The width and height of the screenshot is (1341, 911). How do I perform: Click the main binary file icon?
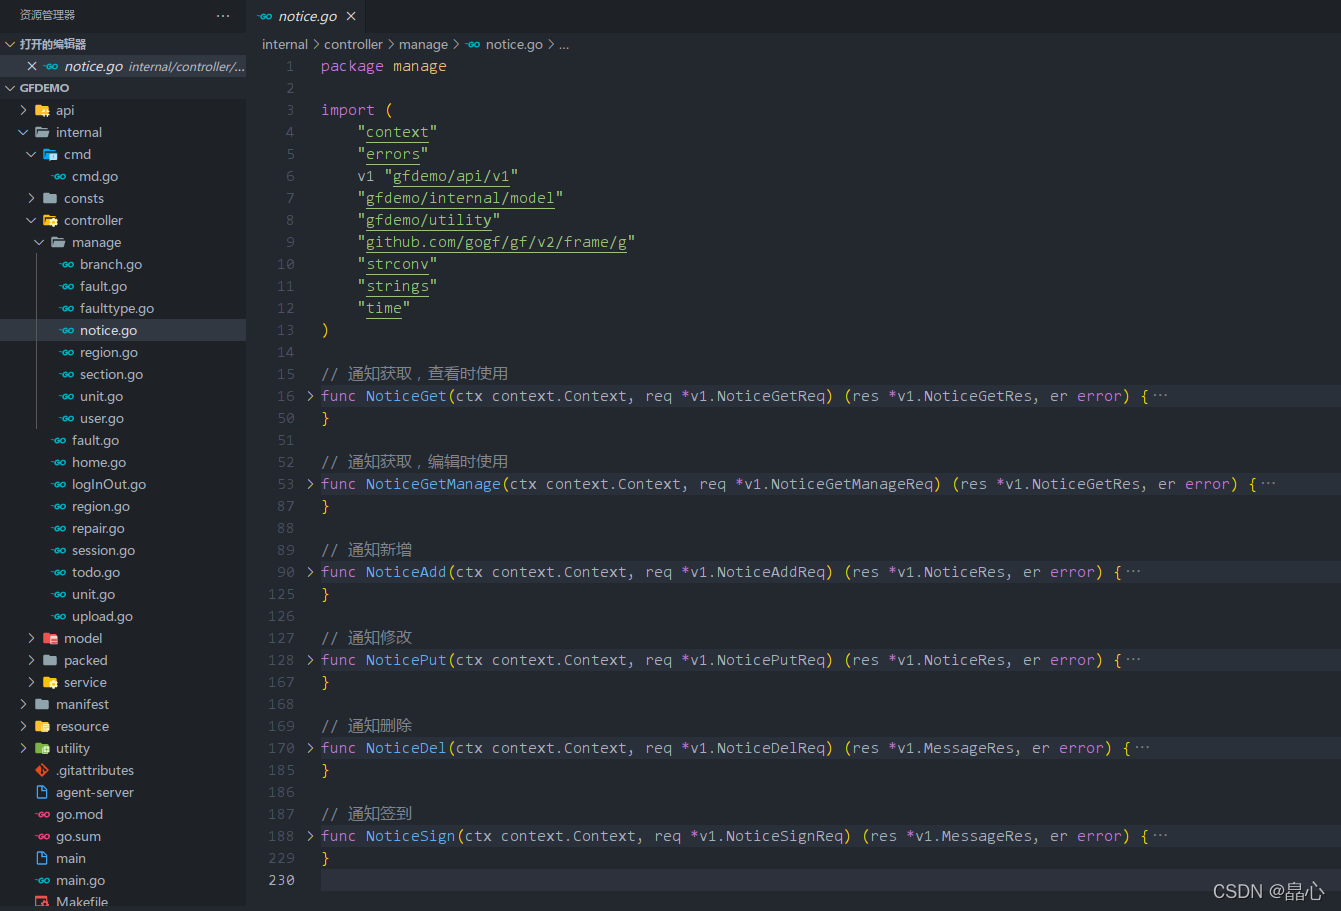click(x=42, y=858)
